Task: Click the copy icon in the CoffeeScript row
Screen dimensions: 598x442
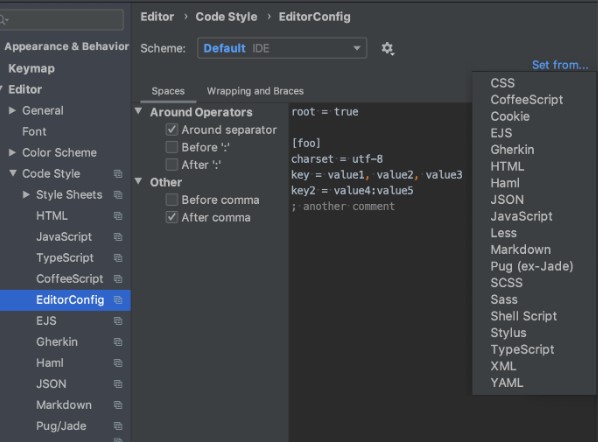Action: coord(118,279)
